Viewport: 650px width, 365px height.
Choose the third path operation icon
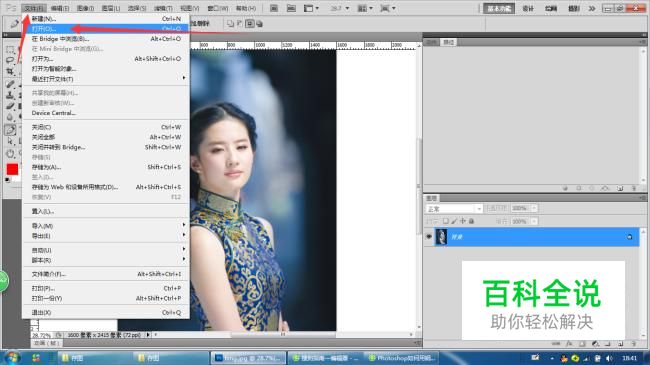tap(250, 24)
